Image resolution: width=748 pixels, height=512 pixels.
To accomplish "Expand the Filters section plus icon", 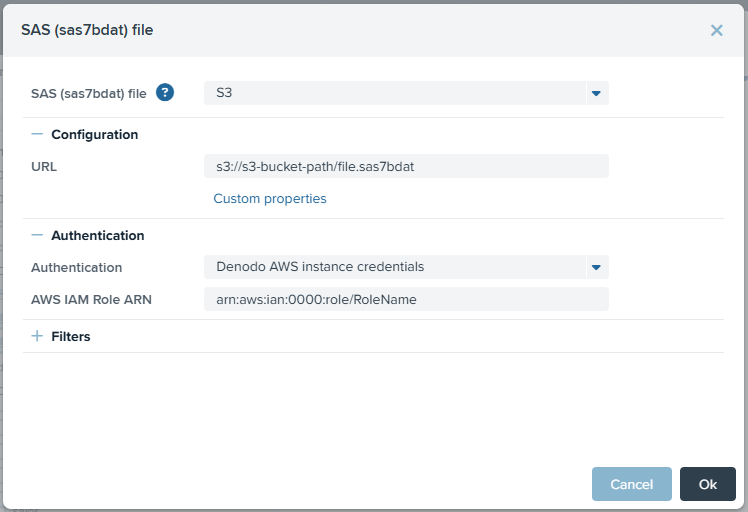I will click(x=37, y=336).
